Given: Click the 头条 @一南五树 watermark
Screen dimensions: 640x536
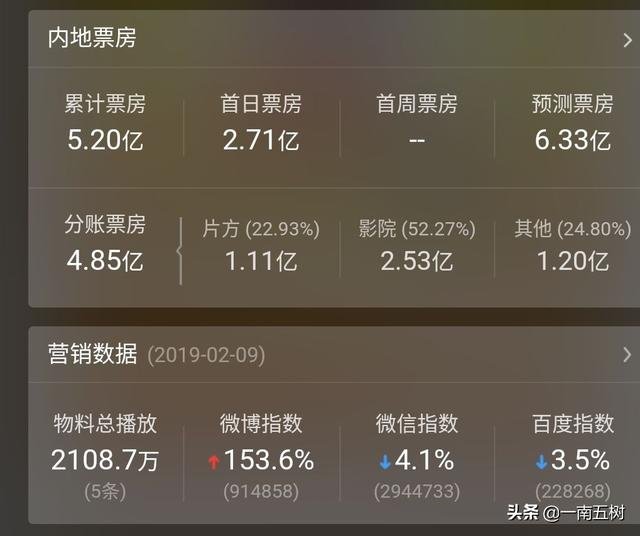Looking at the screenshot, I should coord(566,513).
